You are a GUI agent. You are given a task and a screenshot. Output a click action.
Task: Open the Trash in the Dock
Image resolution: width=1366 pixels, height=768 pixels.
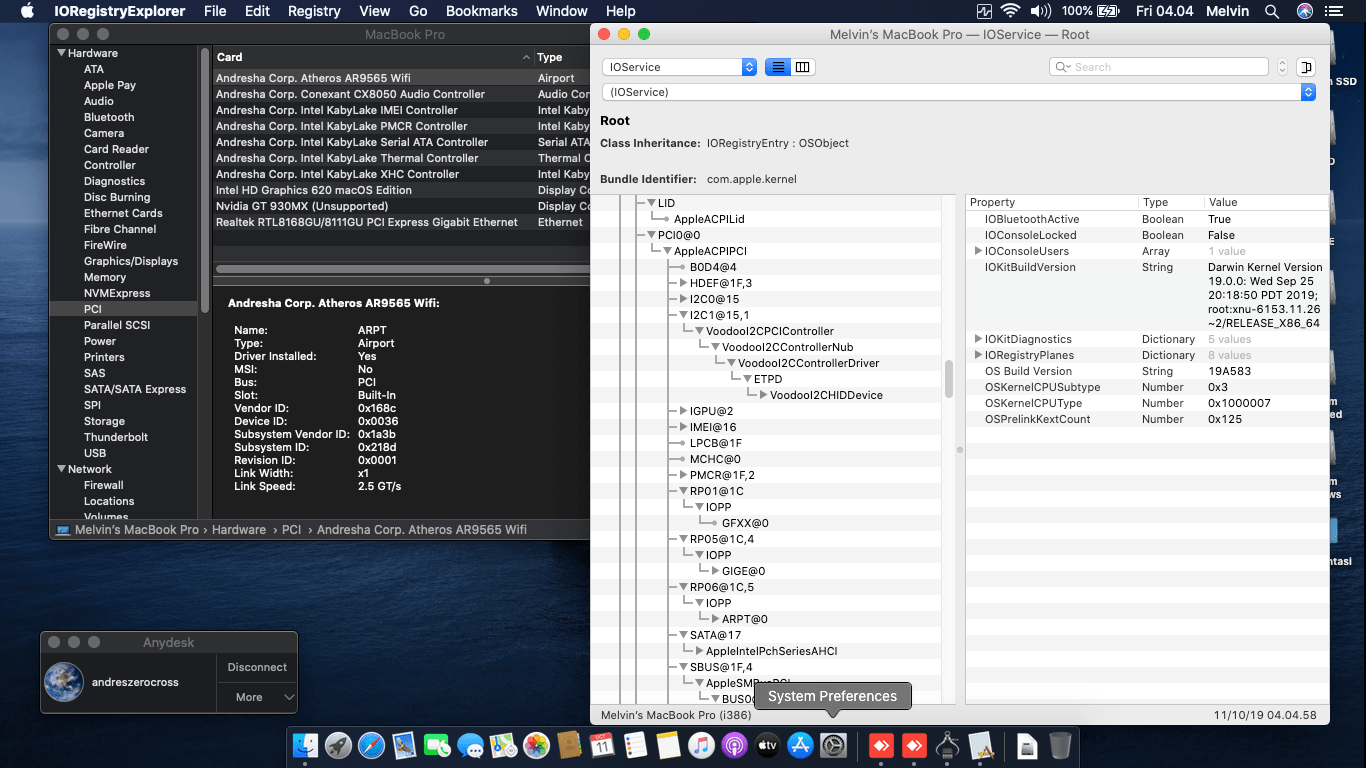[x=1060, y=745]
